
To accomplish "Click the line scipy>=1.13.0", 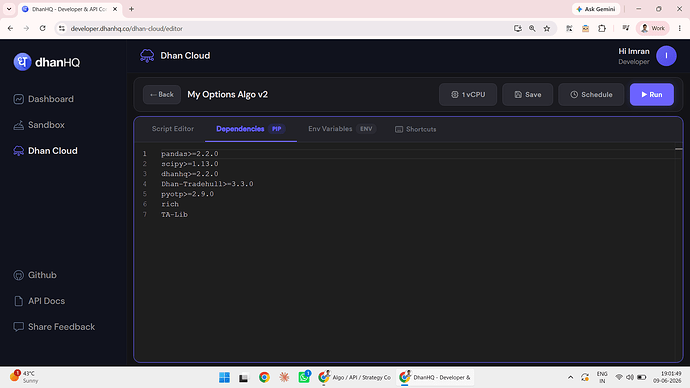I will 190,164.
